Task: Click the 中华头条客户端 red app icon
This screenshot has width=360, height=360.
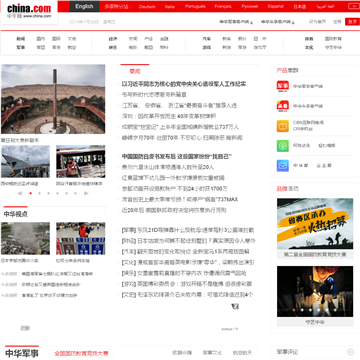Action: [283, 106]
